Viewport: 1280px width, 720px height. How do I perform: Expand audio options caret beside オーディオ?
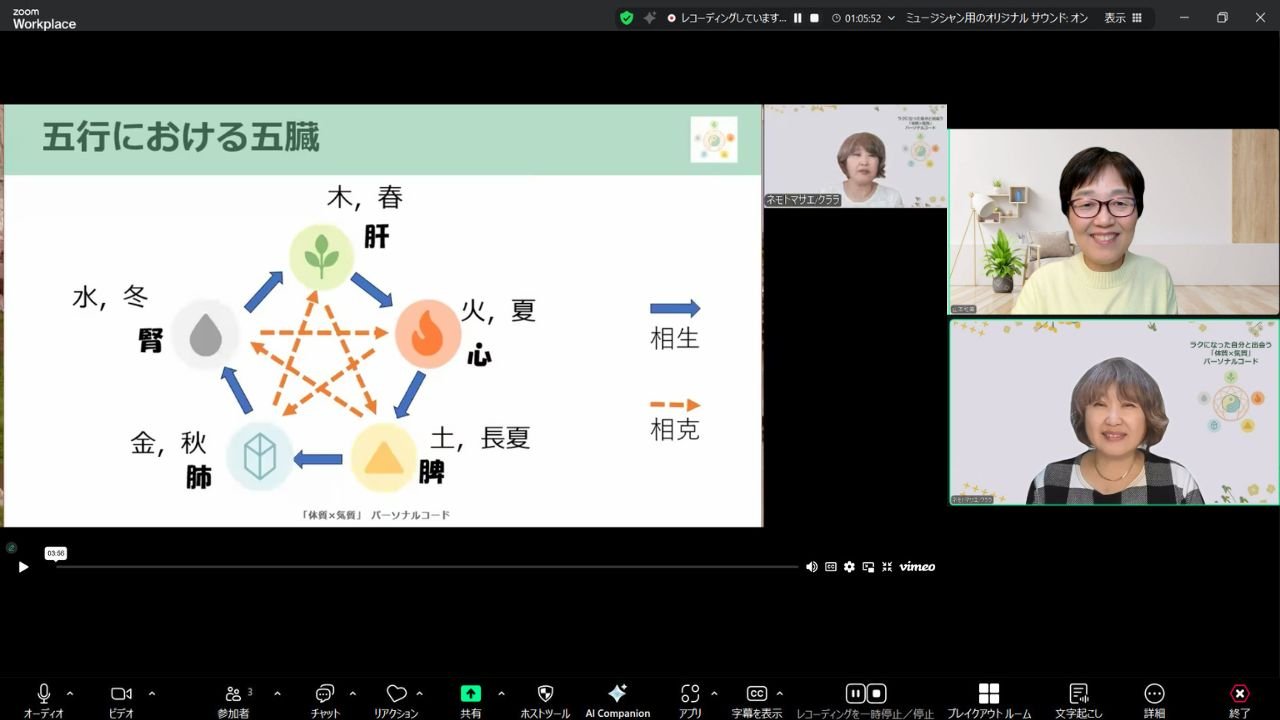[70, 693]
